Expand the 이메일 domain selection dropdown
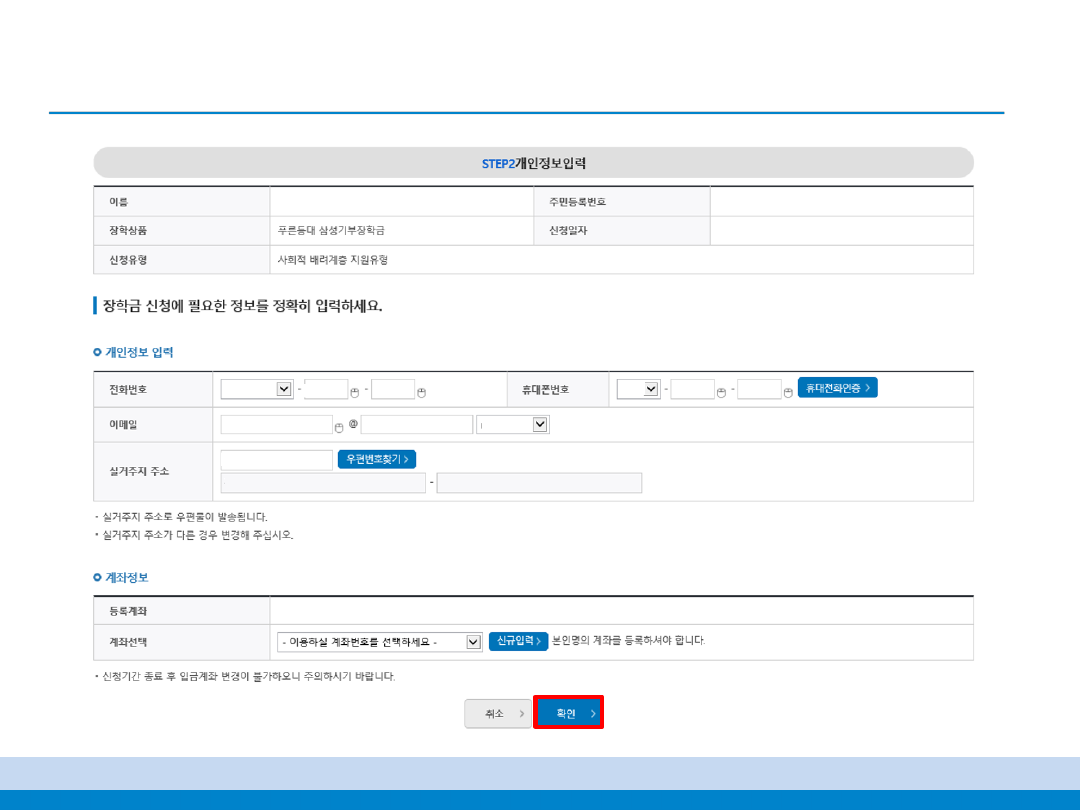 [x=513, y=425]
